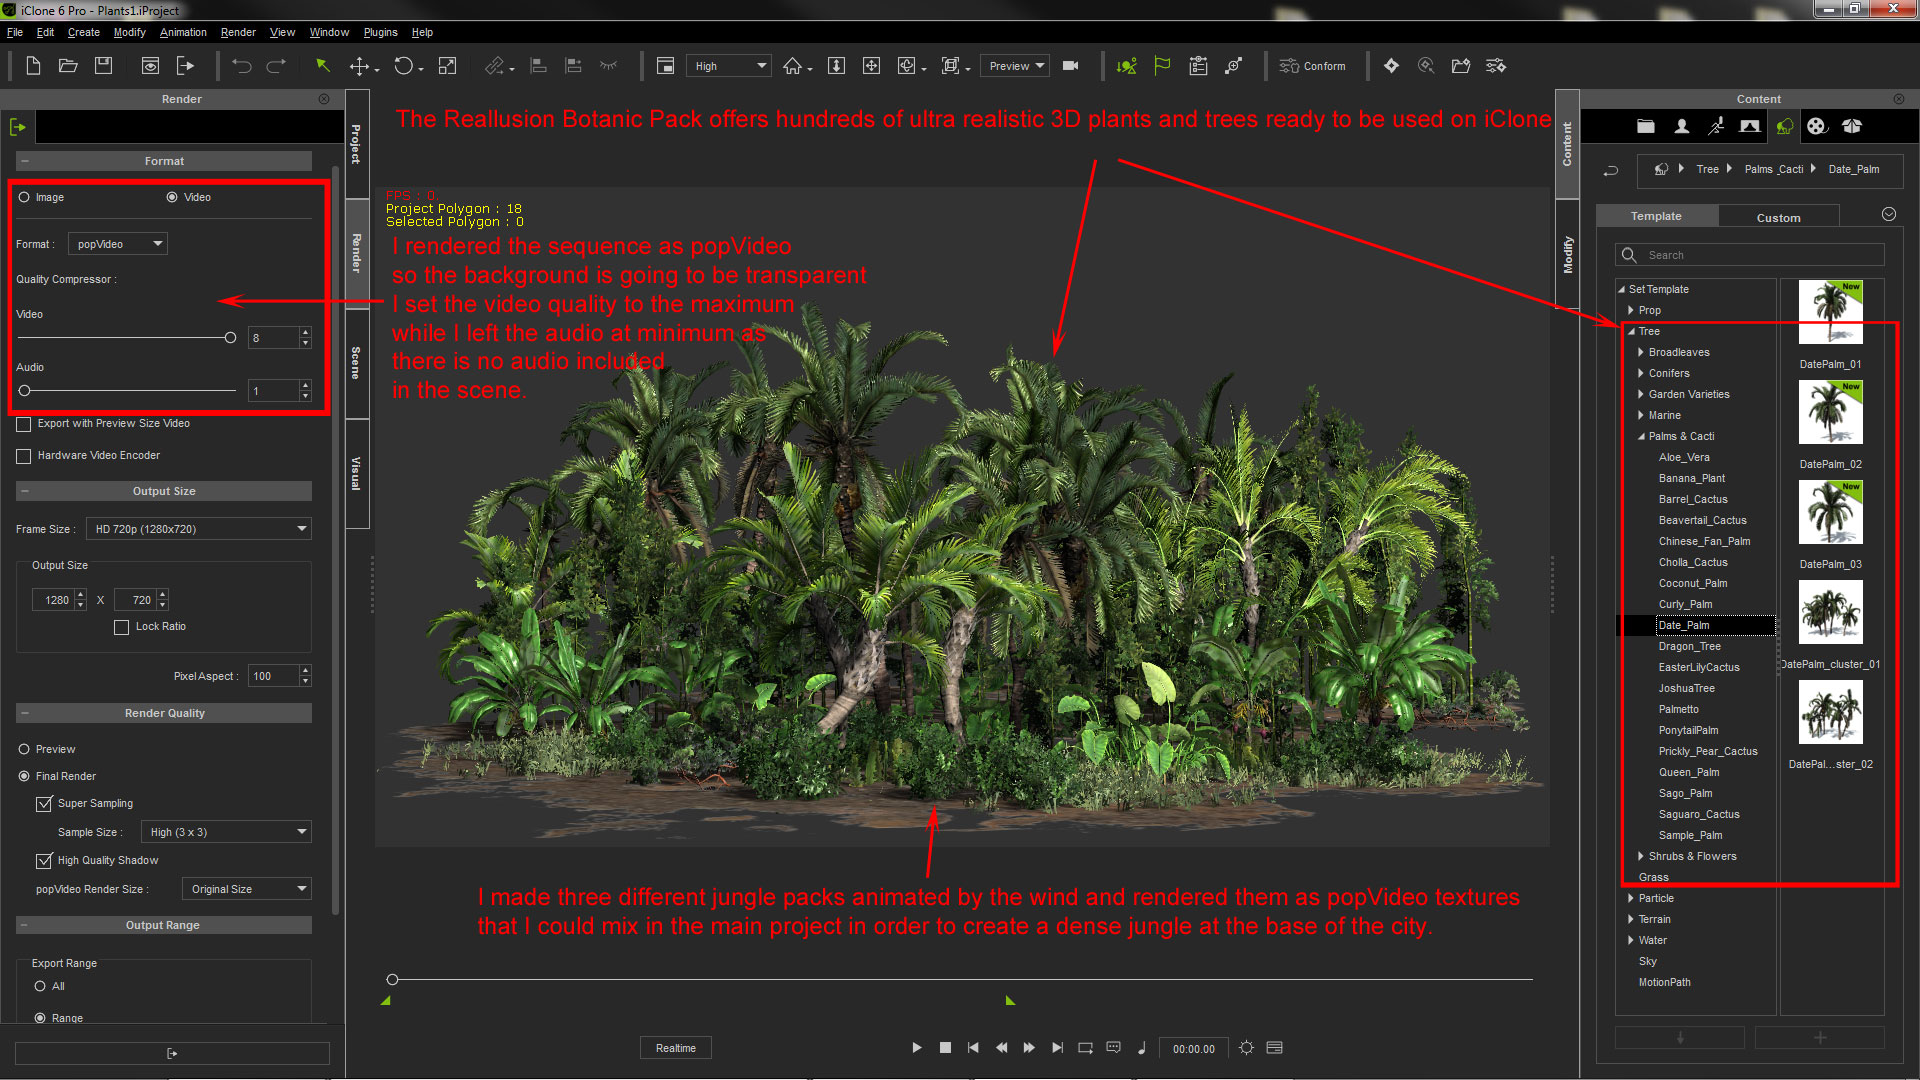Open the High quality dropdown in toolbar
Image resolution: width=1920 pixels, height=1080 pixels.
728,66
